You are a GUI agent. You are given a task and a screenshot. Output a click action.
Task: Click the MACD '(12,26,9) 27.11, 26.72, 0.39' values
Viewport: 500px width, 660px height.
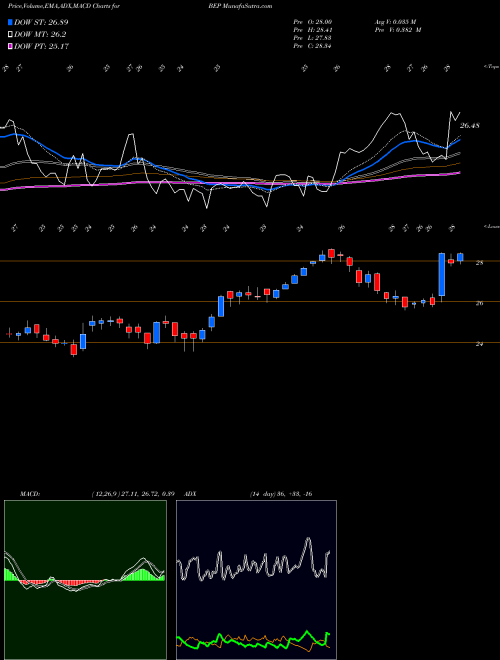[x=133, y=494]
